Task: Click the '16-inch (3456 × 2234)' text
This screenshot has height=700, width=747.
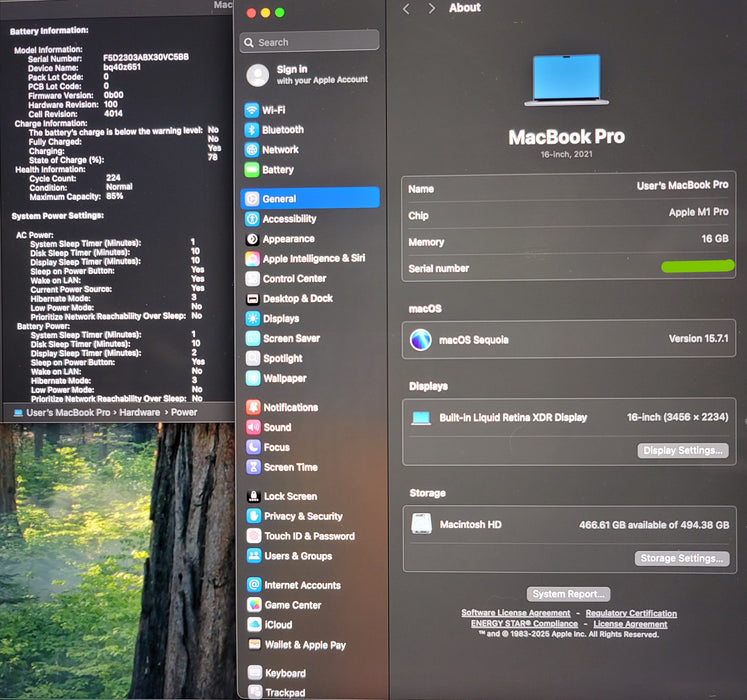Action: pos(677,417)
